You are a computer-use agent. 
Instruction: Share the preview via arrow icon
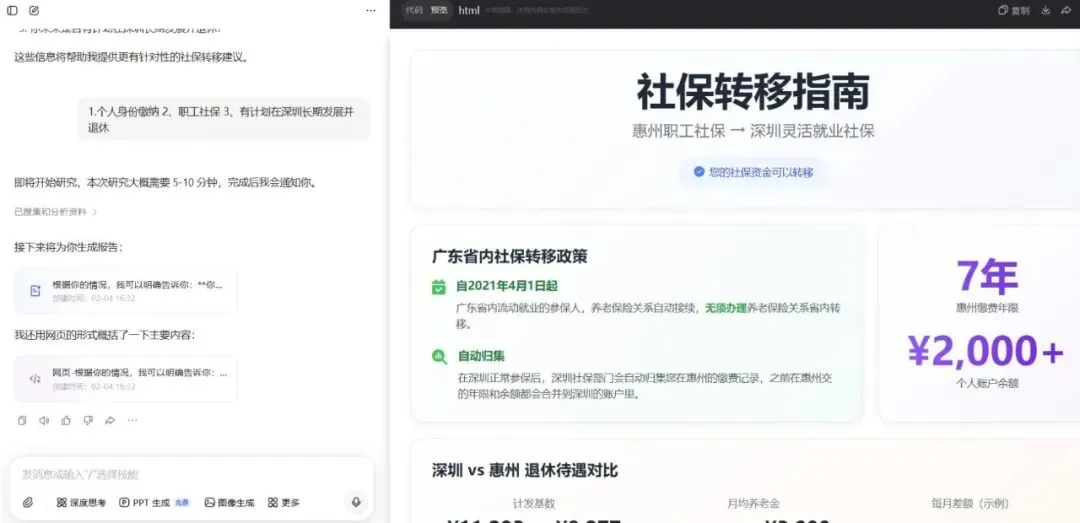click(1067, 10)
